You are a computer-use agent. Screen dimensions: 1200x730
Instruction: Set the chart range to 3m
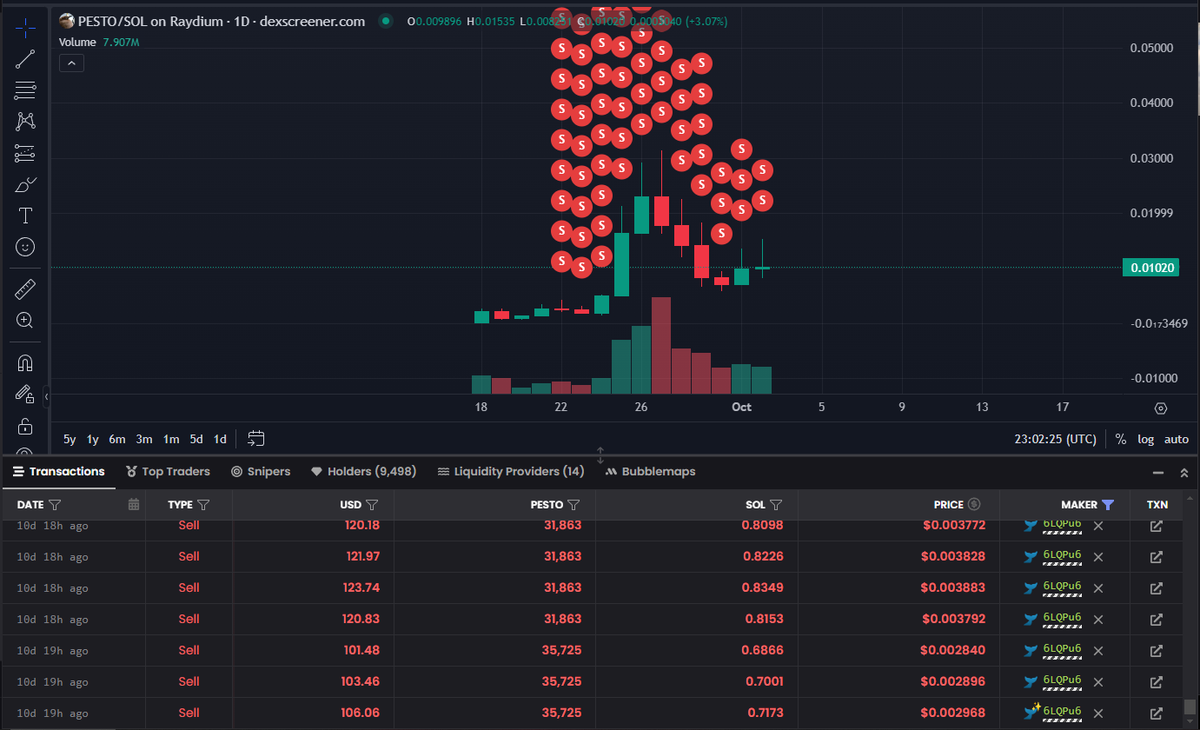144,439
